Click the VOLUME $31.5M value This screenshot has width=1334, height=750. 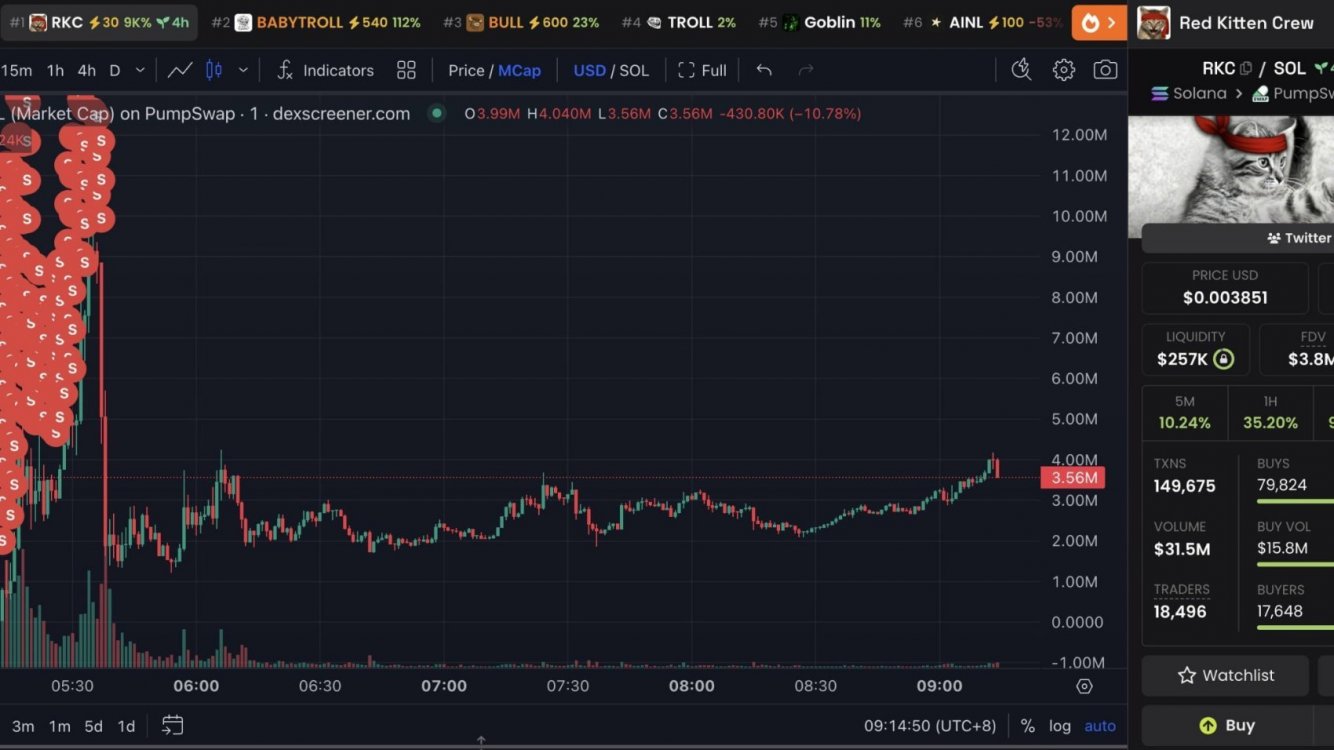click(1182, 549)
